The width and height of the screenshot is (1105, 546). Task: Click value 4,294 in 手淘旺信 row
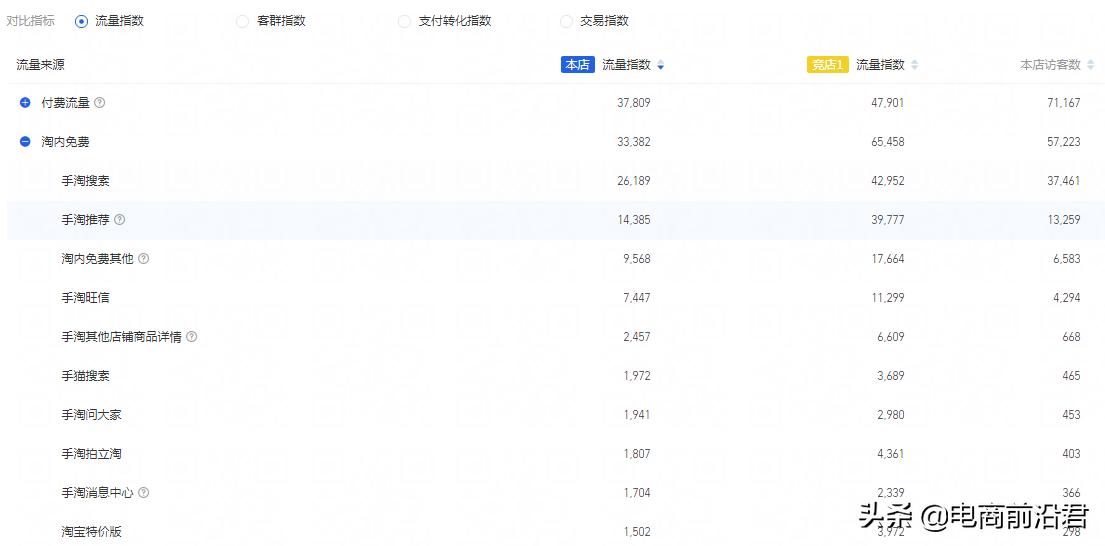(1067, 298)
